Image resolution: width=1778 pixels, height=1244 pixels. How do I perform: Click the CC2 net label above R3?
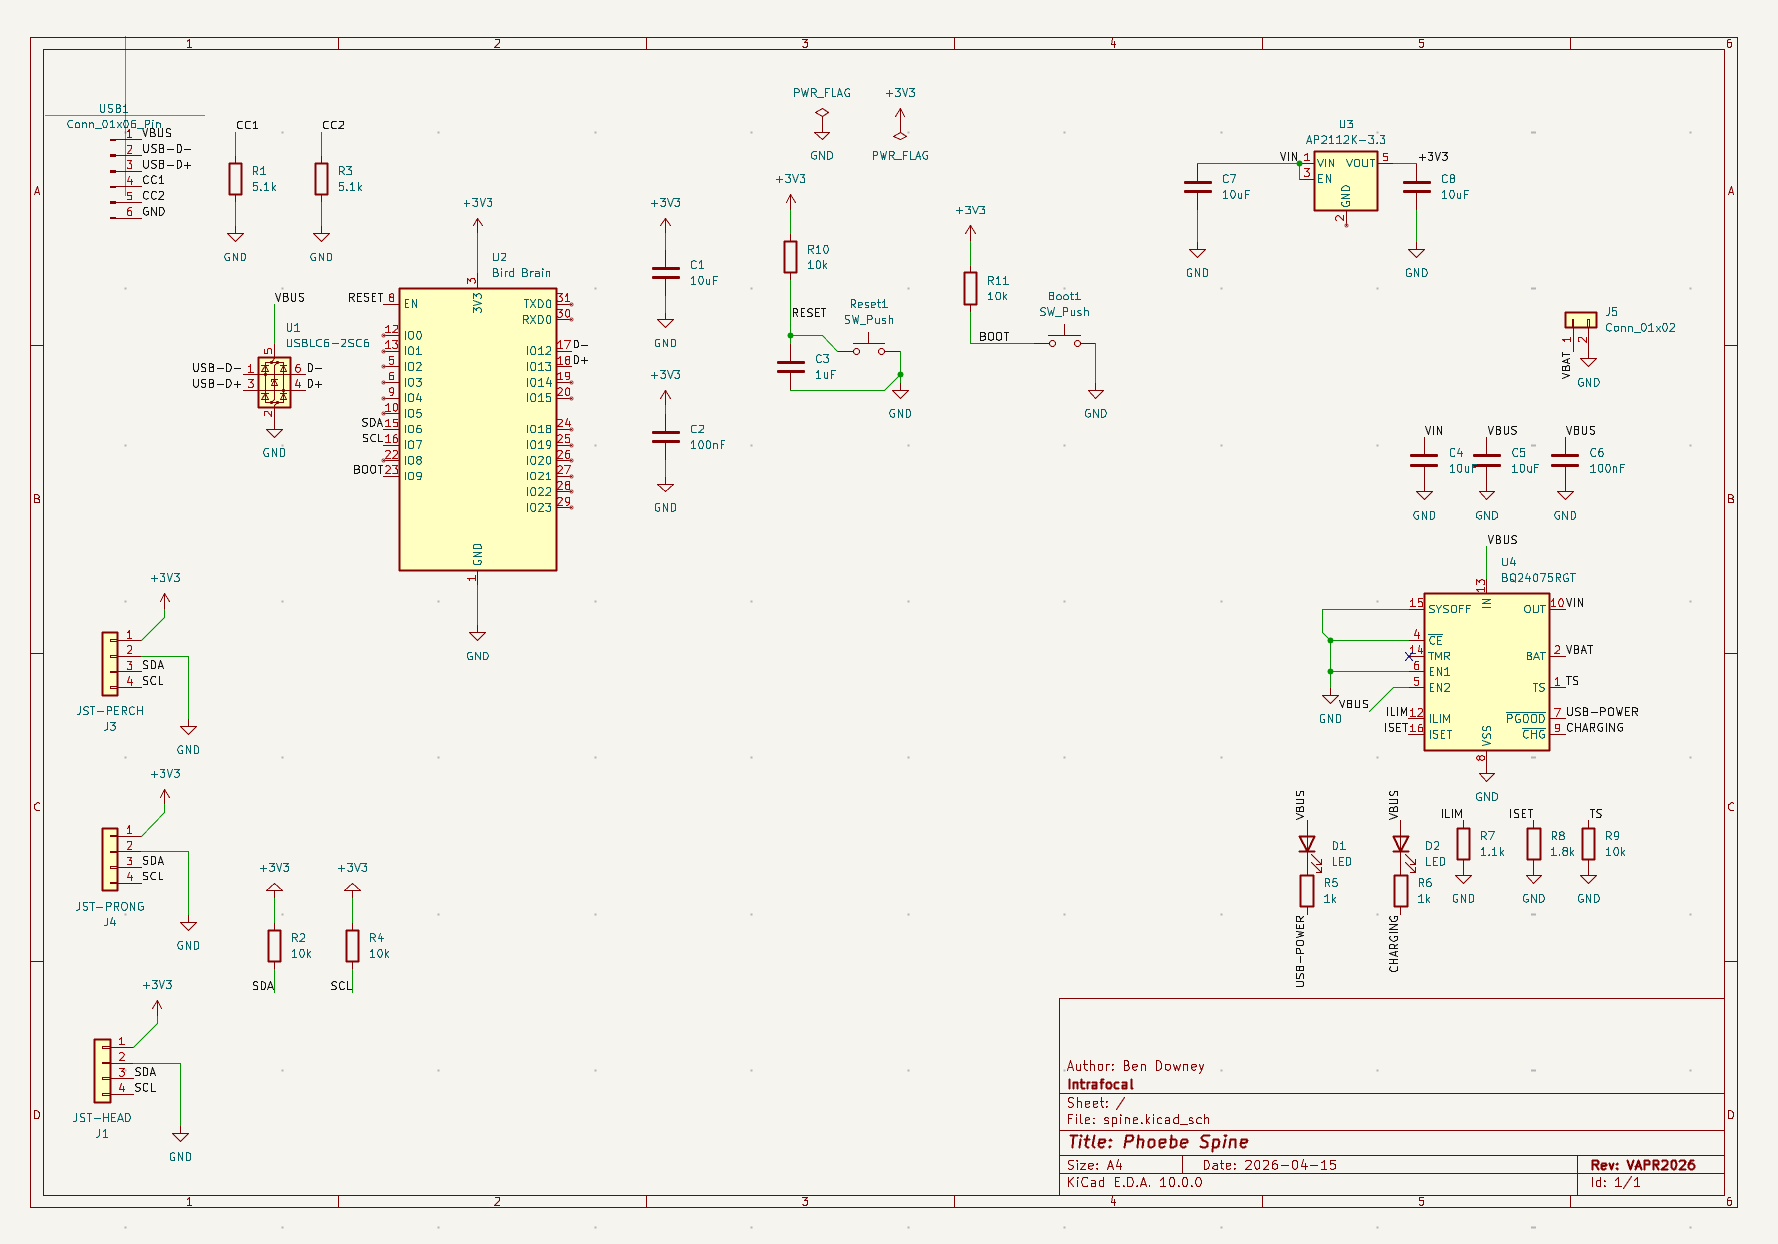[333, 126]
